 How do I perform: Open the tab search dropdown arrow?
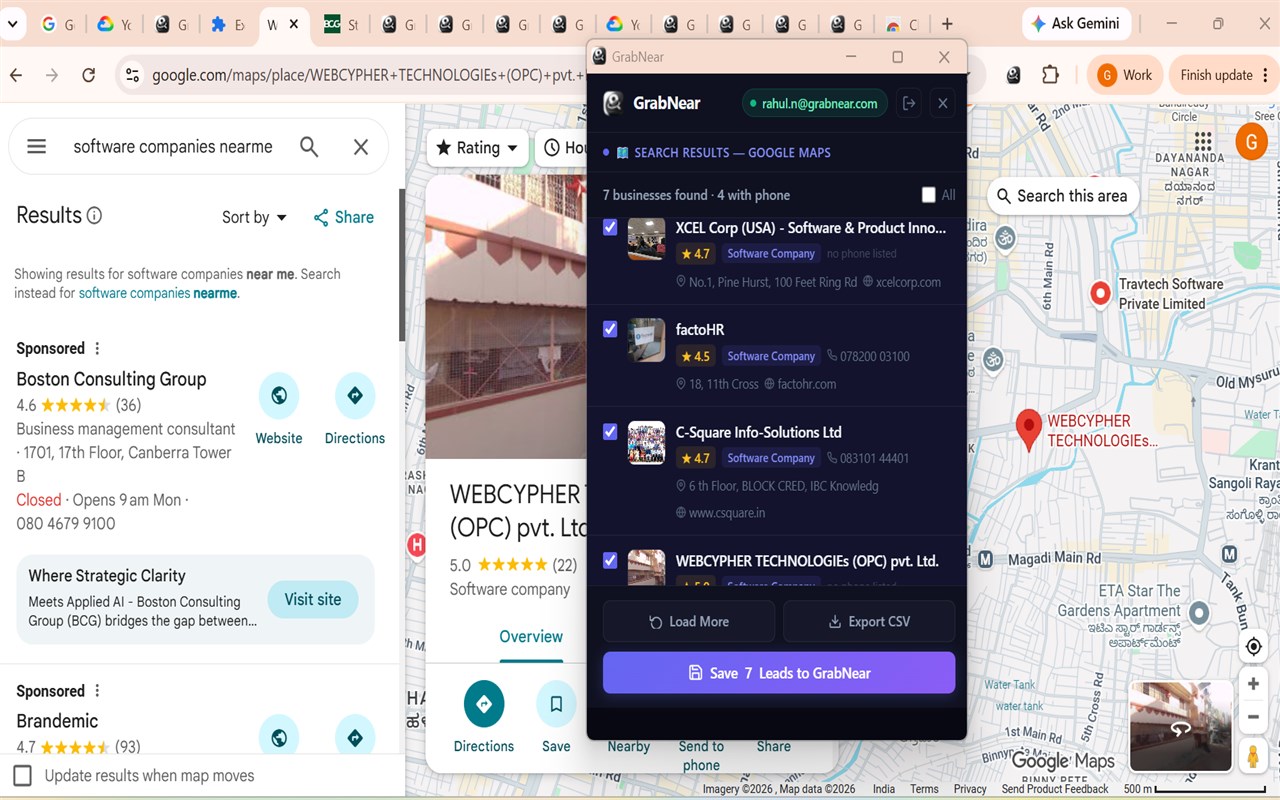point(12,24)
